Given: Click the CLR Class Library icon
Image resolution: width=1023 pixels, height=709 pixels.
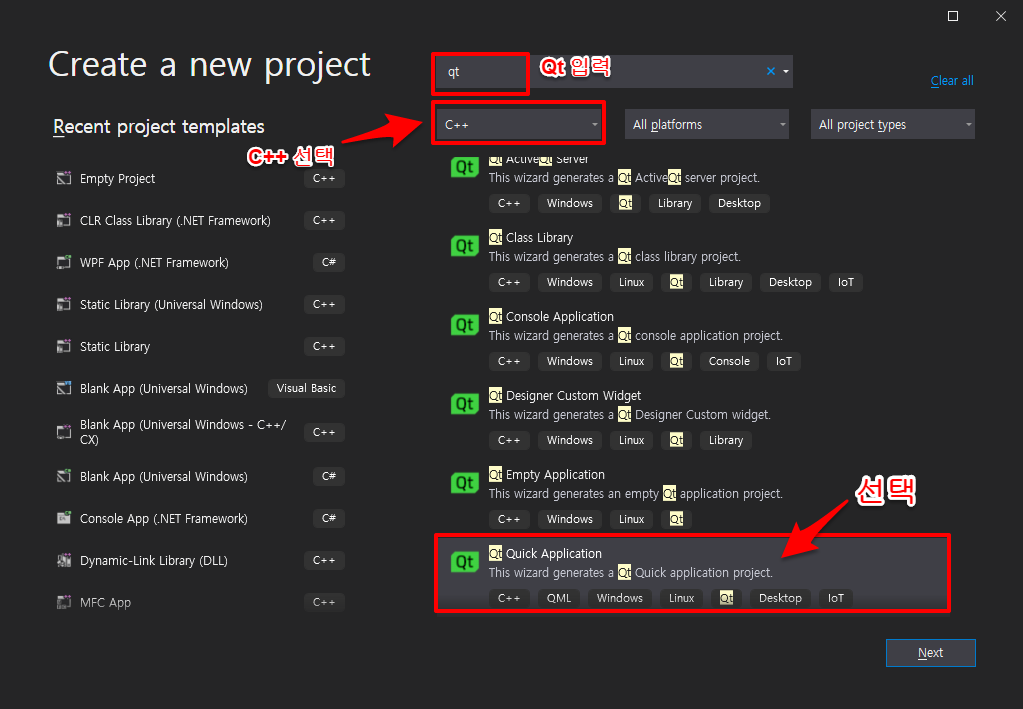Looking at the screenshot, I should click(x=64, y=220).
